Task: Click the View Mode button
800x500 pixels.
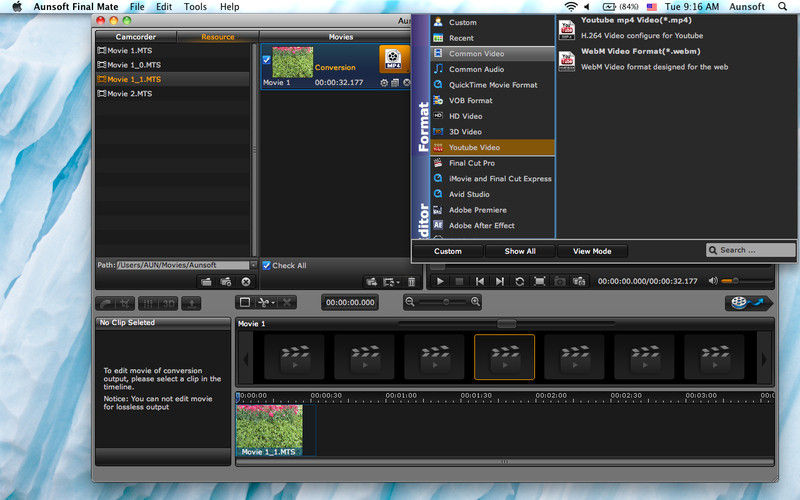Action: (x=592, y=251)
